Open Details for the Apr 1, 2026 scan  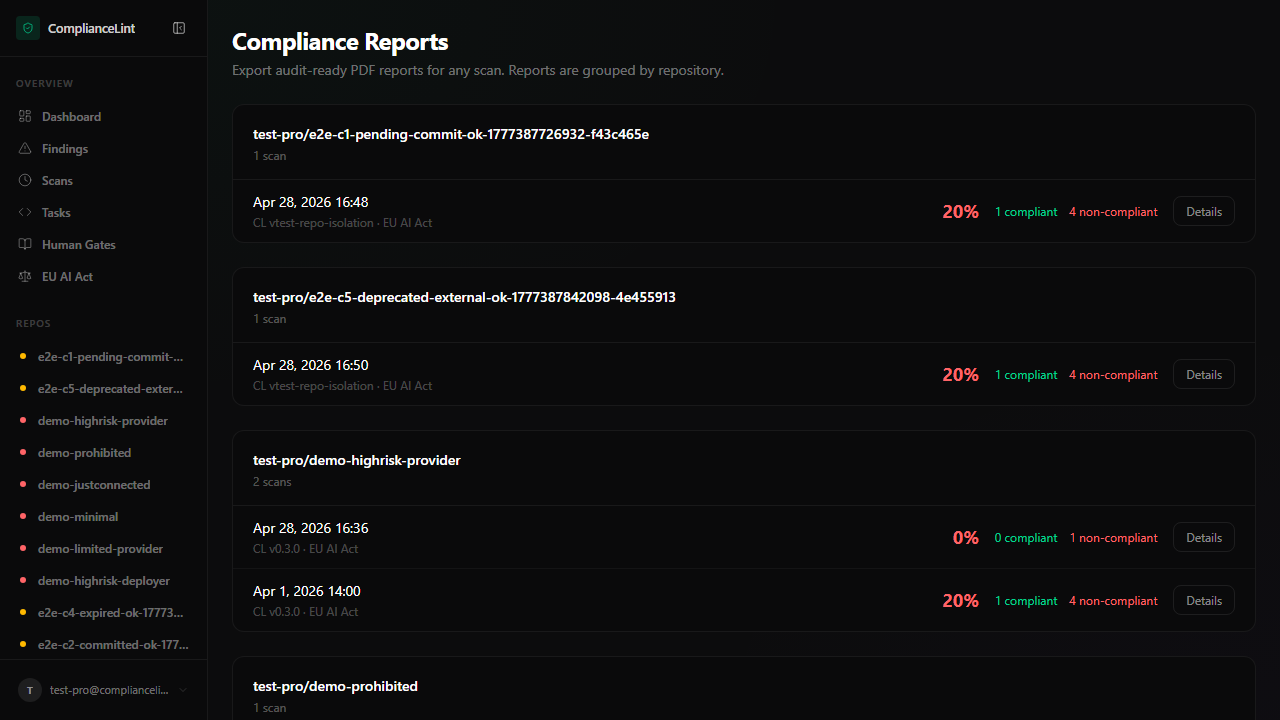point(1203,601)
